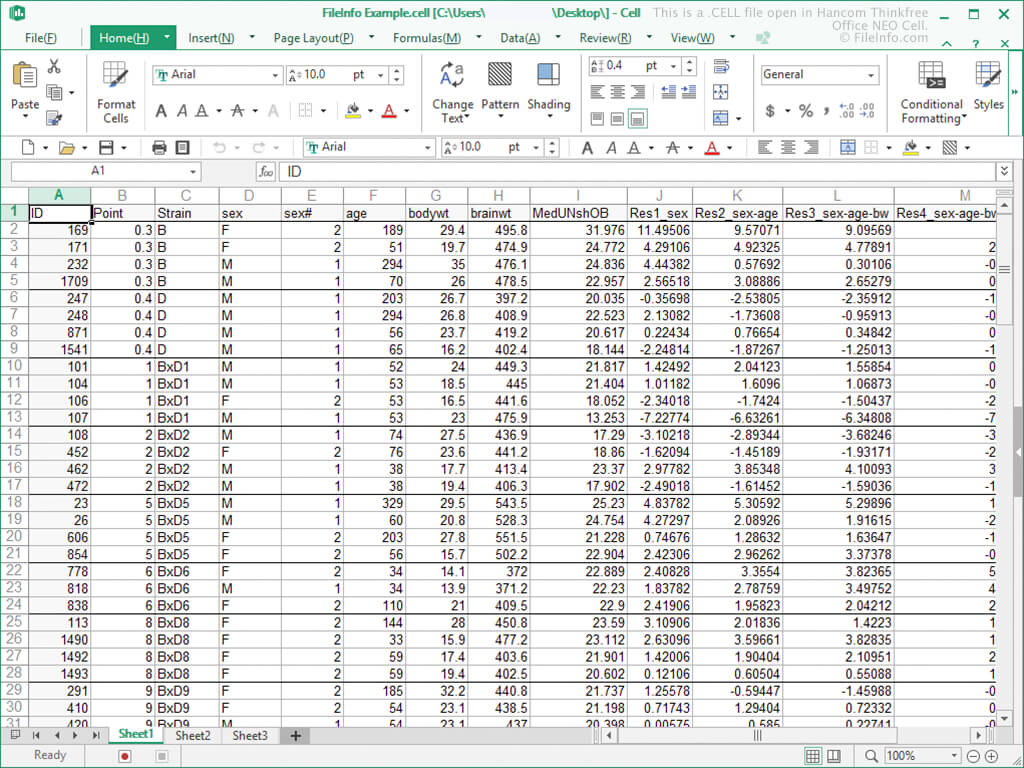Open the zoom 100% dropdown

point(954,756)
